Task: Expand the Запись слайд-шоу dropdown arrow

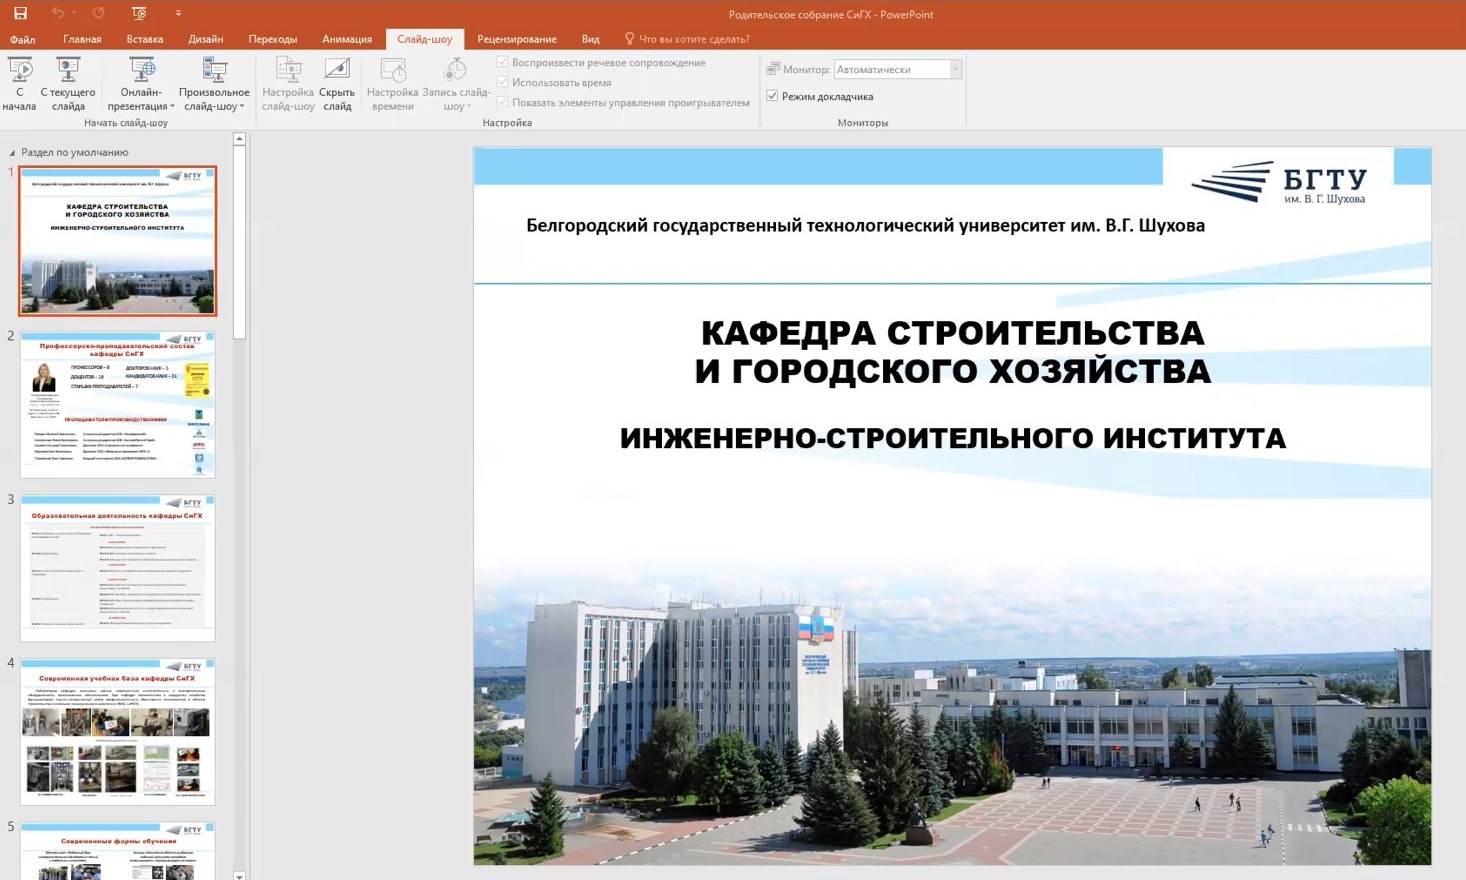Action: (469, 106)
